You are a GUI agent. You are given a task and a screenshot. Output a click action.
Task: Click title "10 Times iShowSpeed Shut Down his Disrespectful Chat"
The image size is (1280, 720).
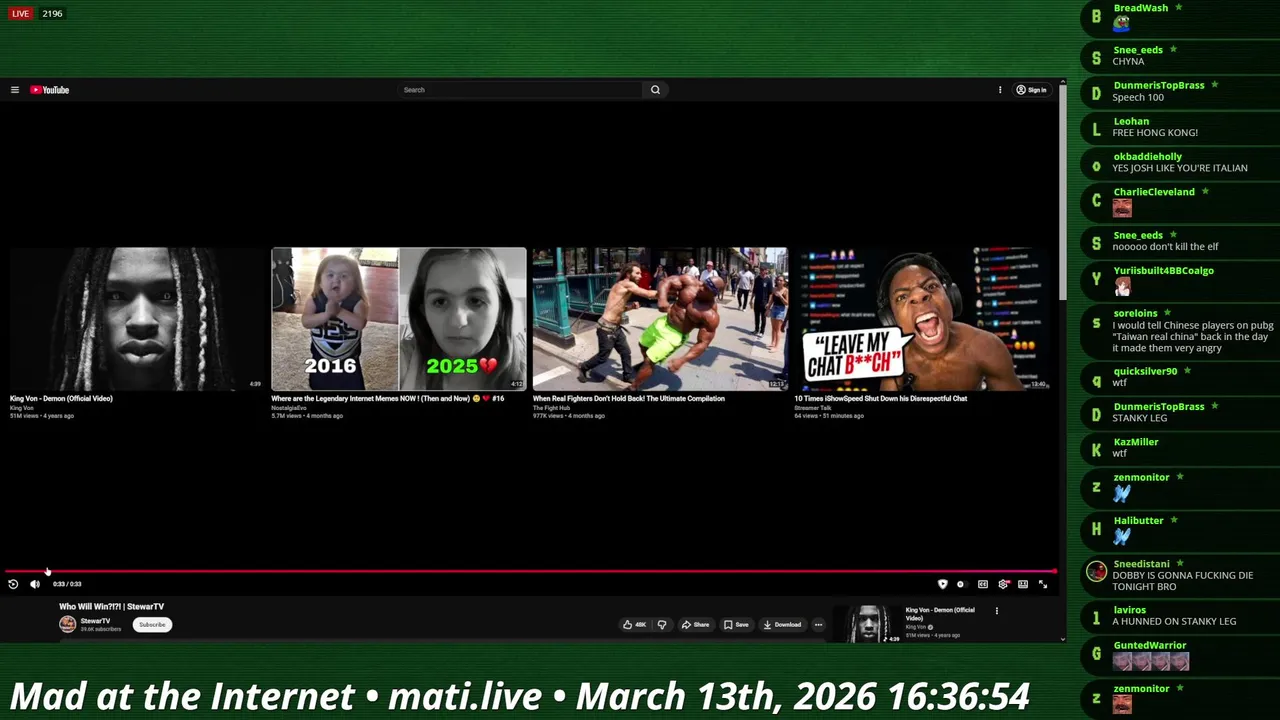tap(881, 398)
